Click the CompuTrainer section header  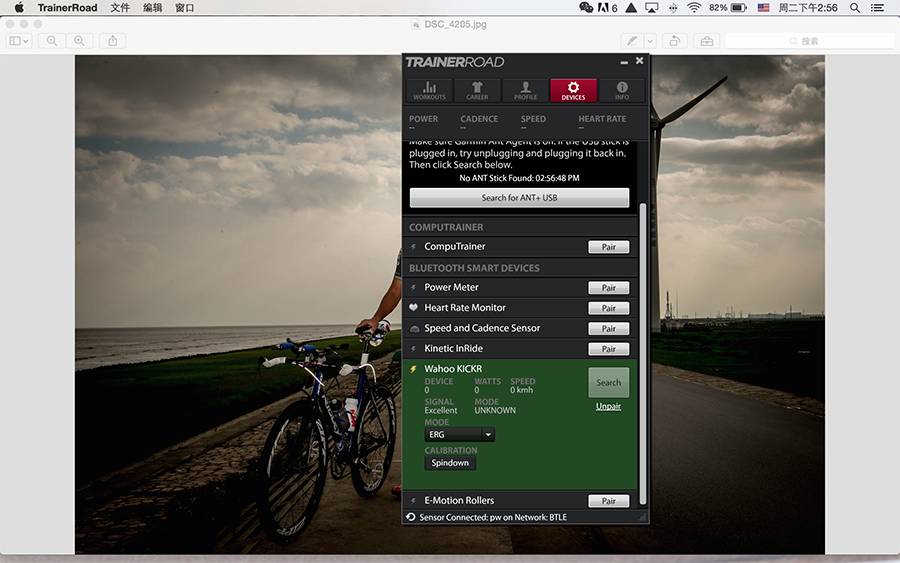tap(446, 227)
